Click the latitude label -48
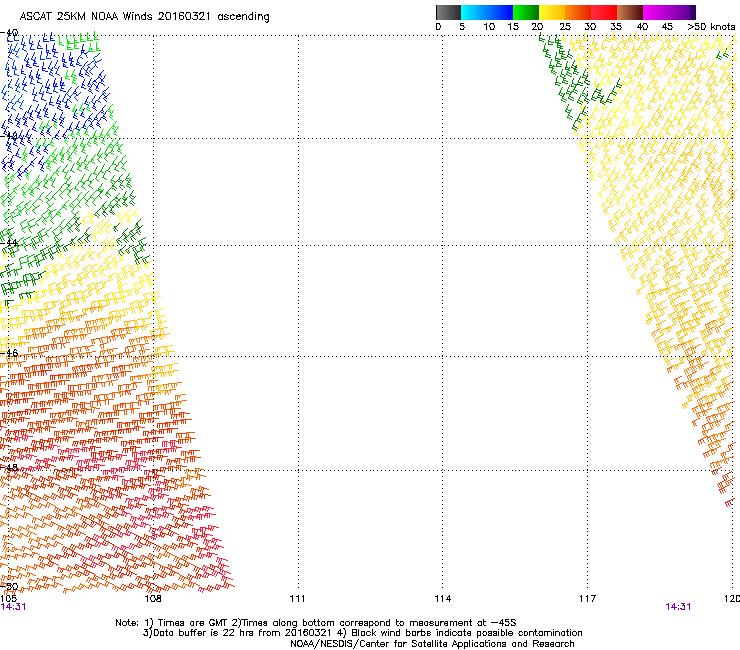 click(9, 467)
